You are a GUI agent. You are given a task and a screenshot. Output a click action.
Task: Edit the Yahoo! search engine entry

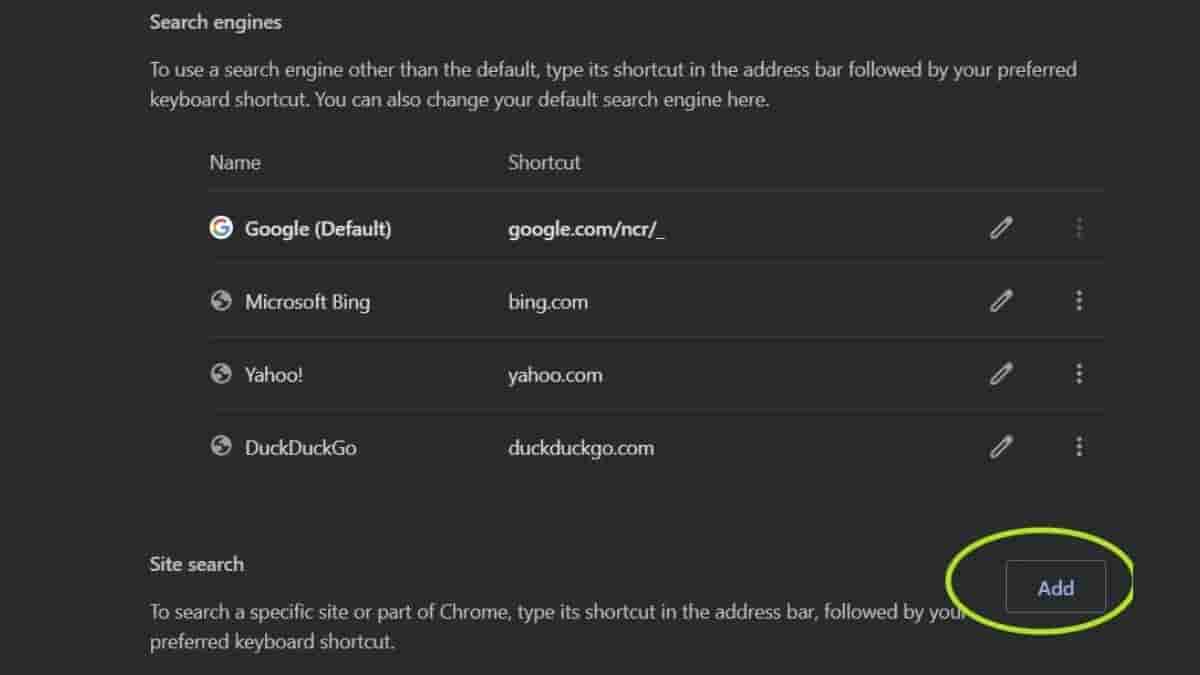1000,374
